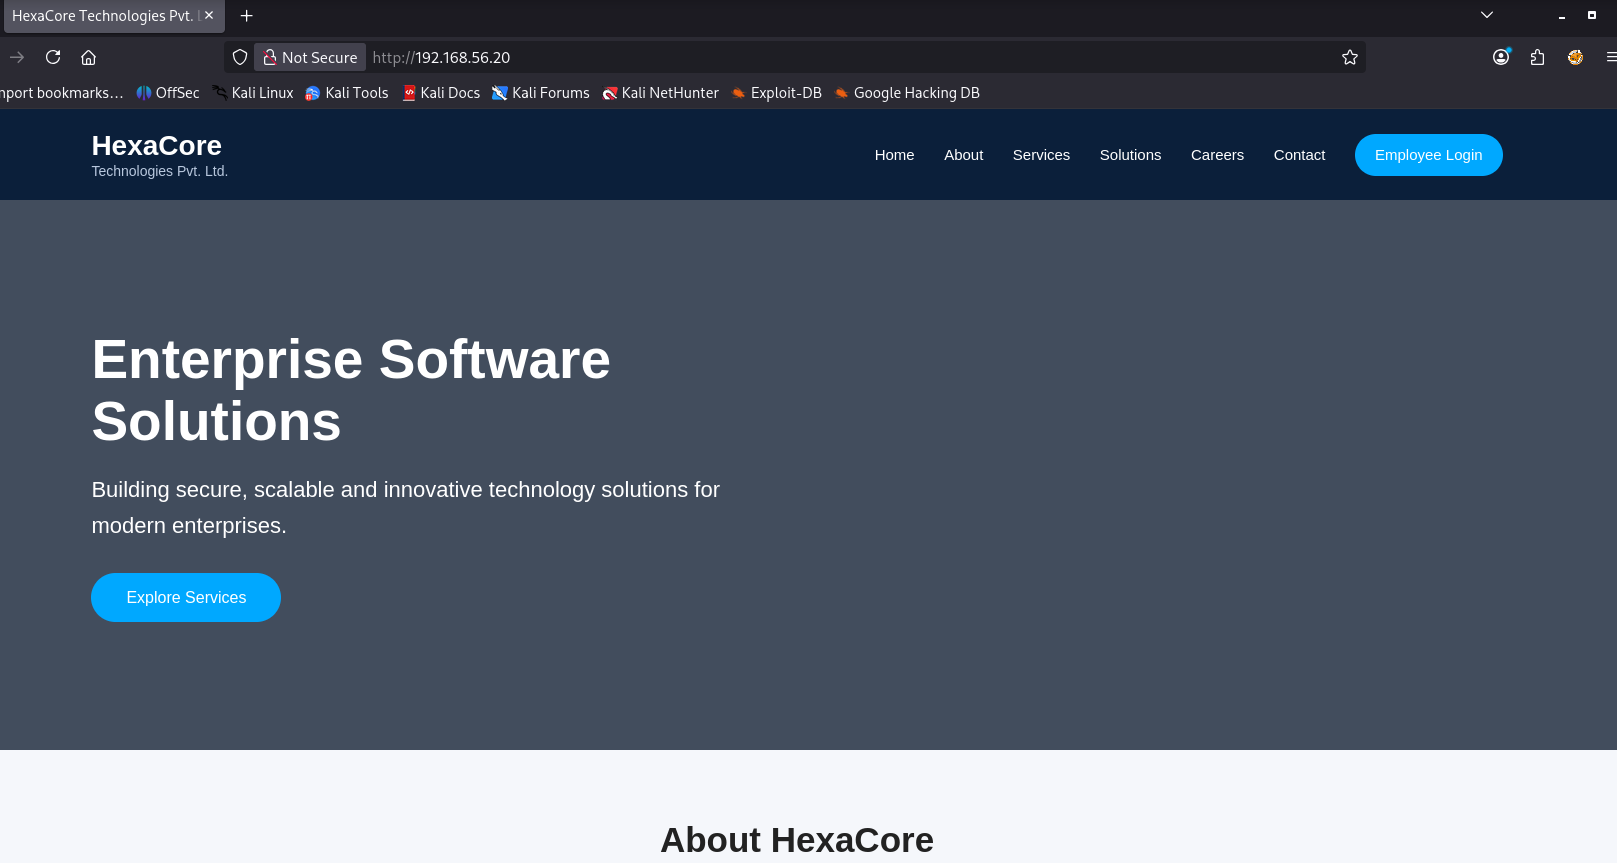Open a new tab with plus icon

(246, 16)
